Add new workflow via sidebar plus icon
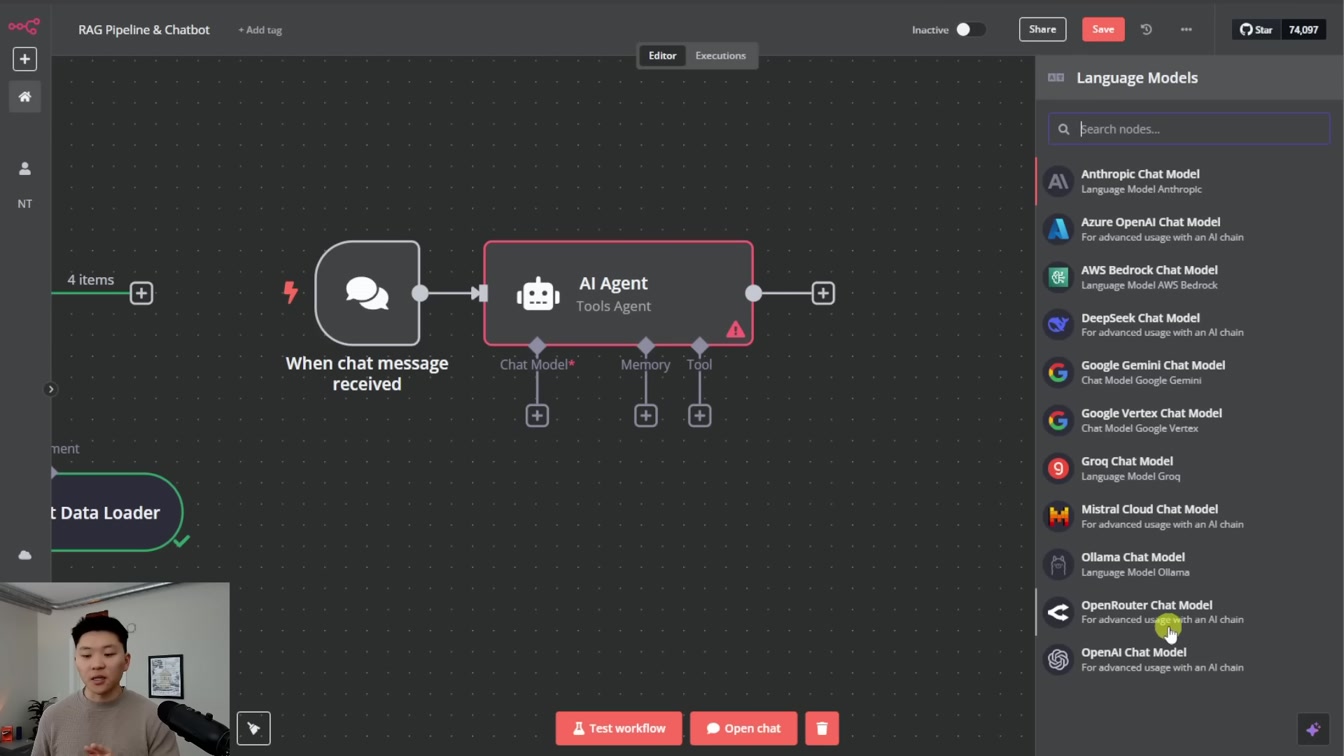This screenshot has width=1344, height=756. point(25,59)
